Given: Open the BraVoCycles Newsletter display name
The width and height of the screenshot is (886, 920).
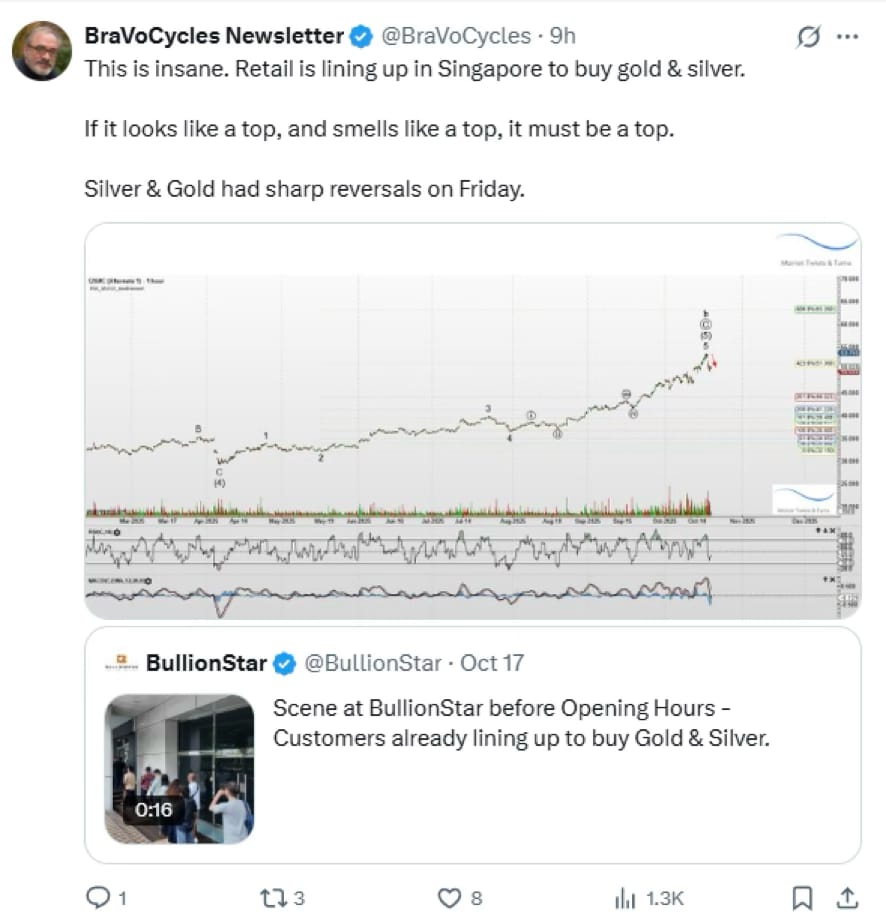Looking at the screenshot, I should click(214, 36).
